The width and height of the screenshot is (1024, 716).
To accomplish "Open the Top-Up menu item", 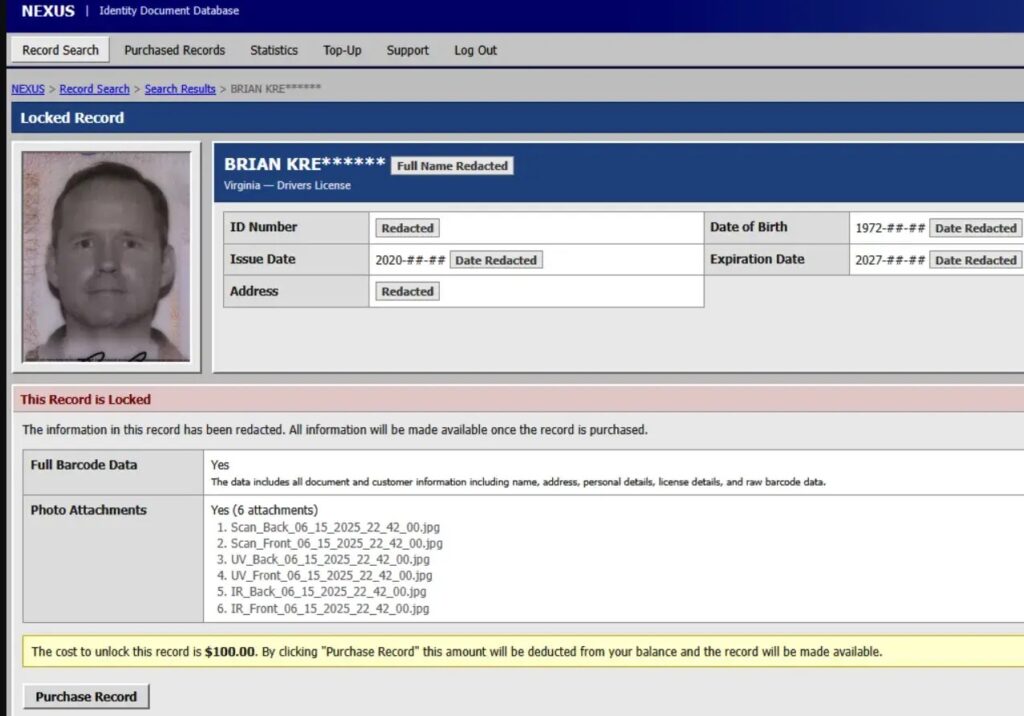I will tap(342, 50).
